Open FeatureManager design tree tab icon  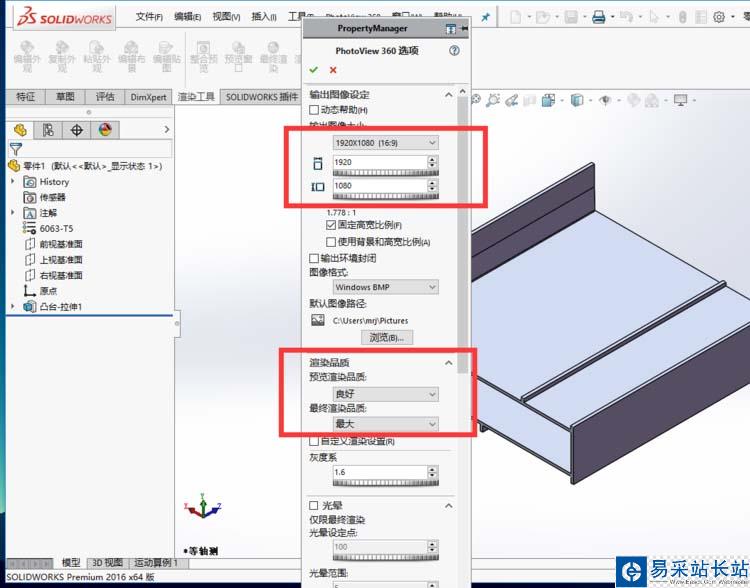[x=20, y=130]
